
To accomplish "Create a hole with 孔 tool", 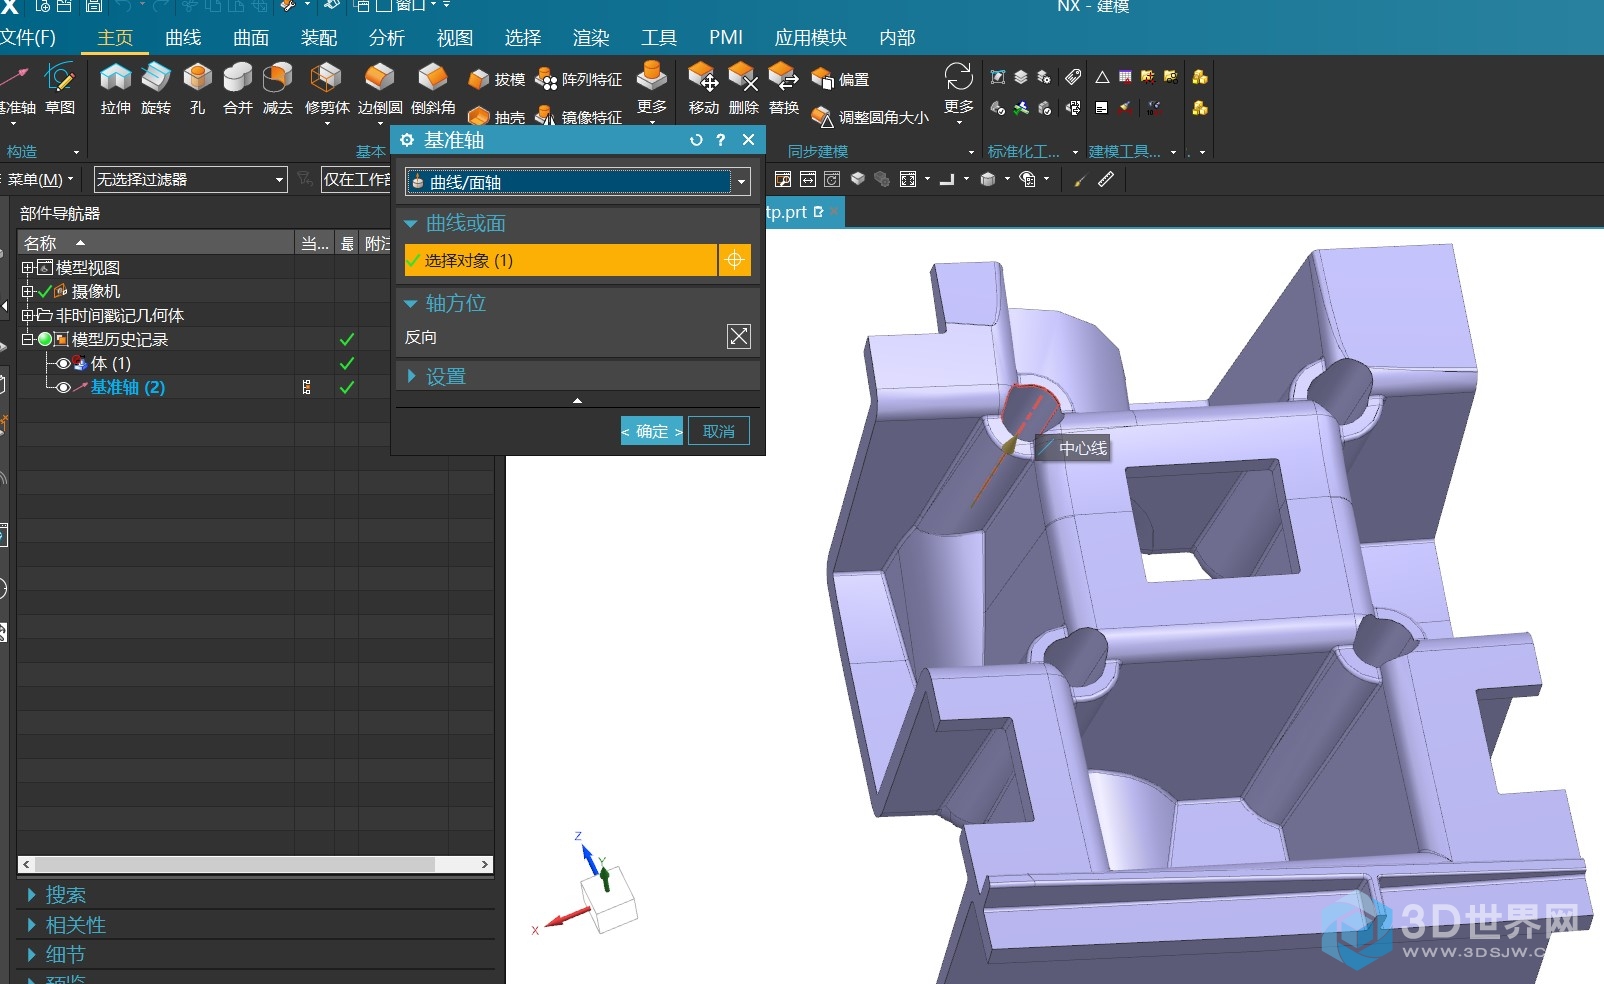I will 197,88.
